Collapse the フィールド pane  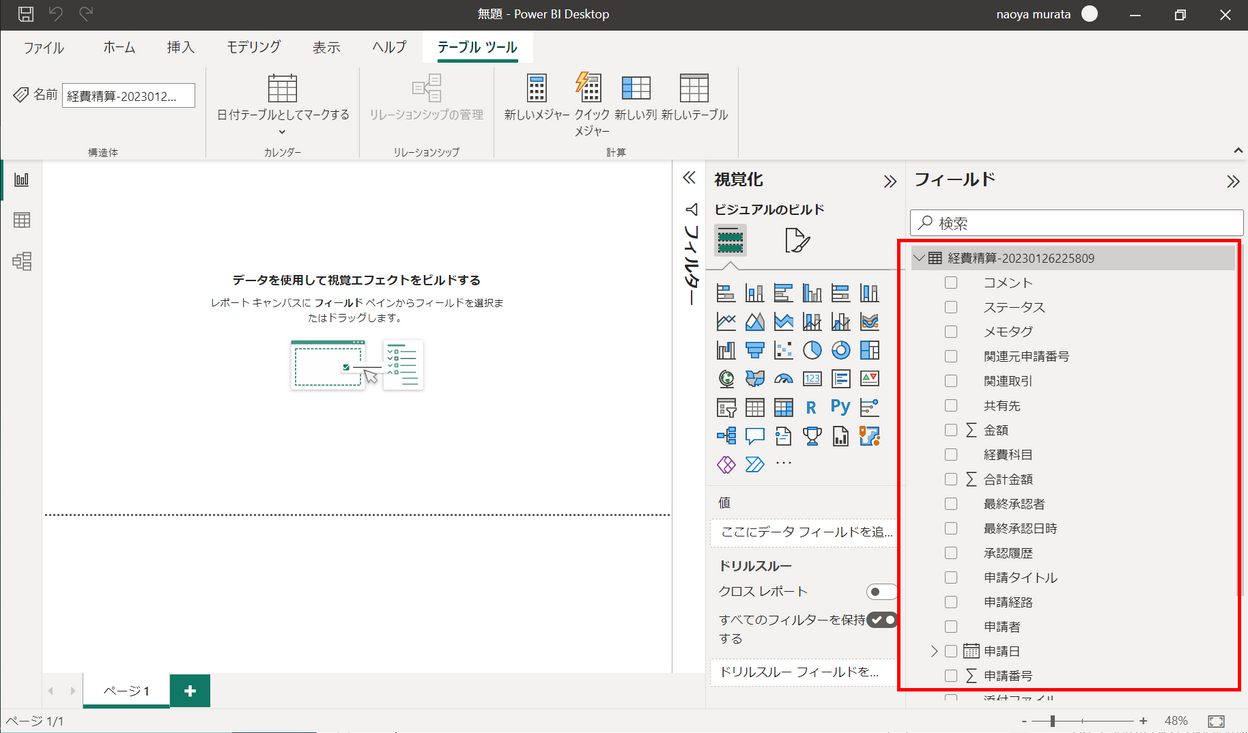(x=1233, y=182)
